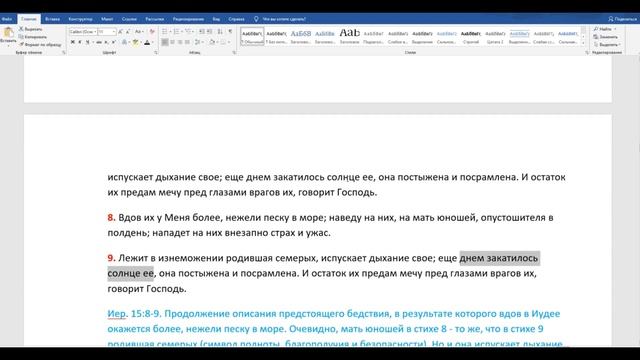Open the Рецензирование ribbon tab
This screenshot has height=360, width=640.
click(x=188, y=19)
